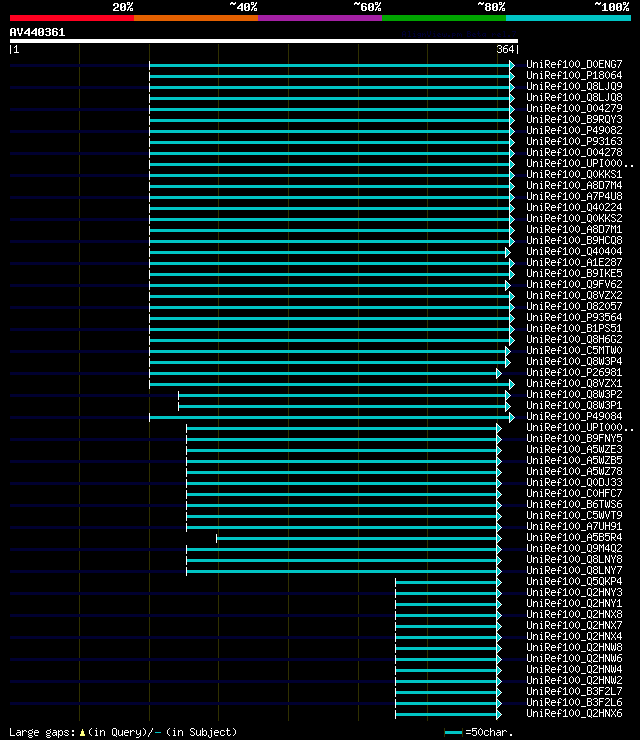Select the UniRef100_Q0DJ33 label
The height and width of the screenshot is (740, 640).
[x=574, y=482]
